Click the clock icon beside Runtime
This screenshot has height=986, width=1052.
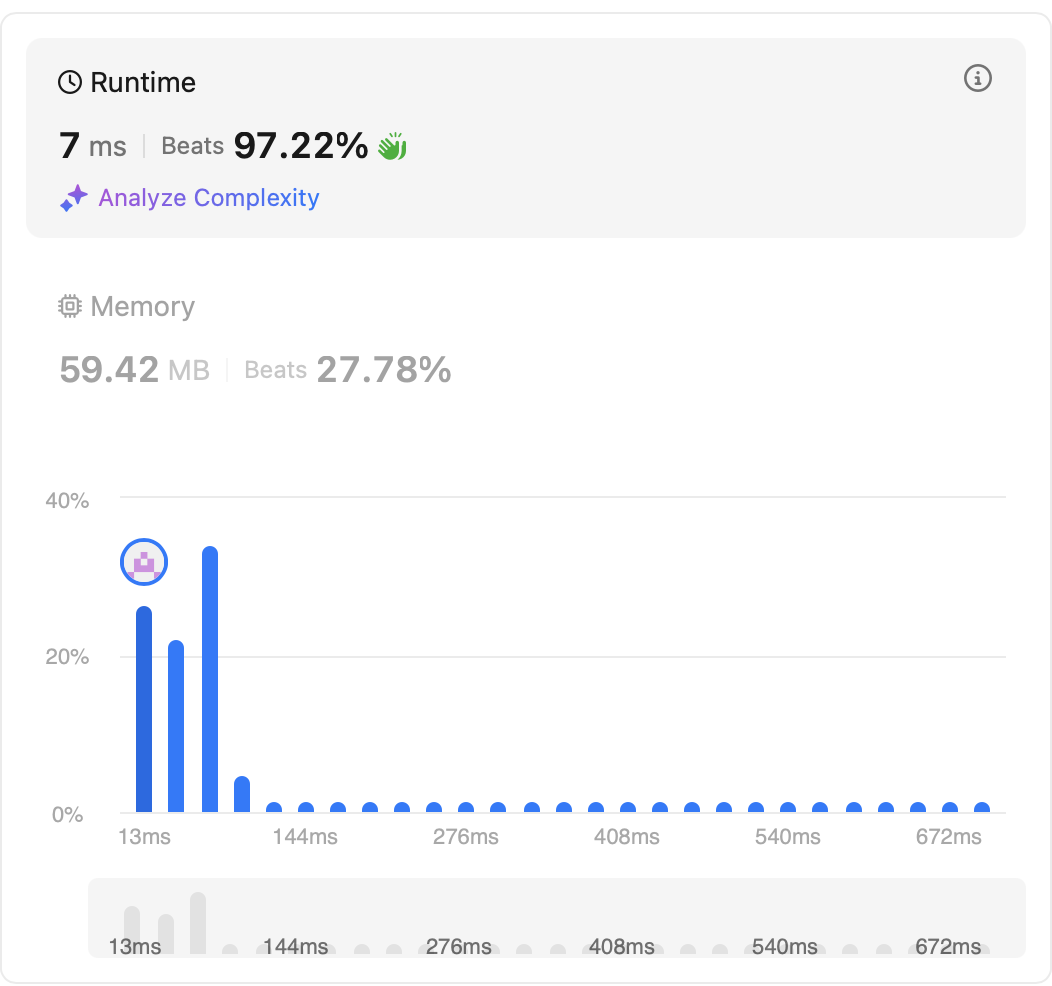[x=70, y=82]
